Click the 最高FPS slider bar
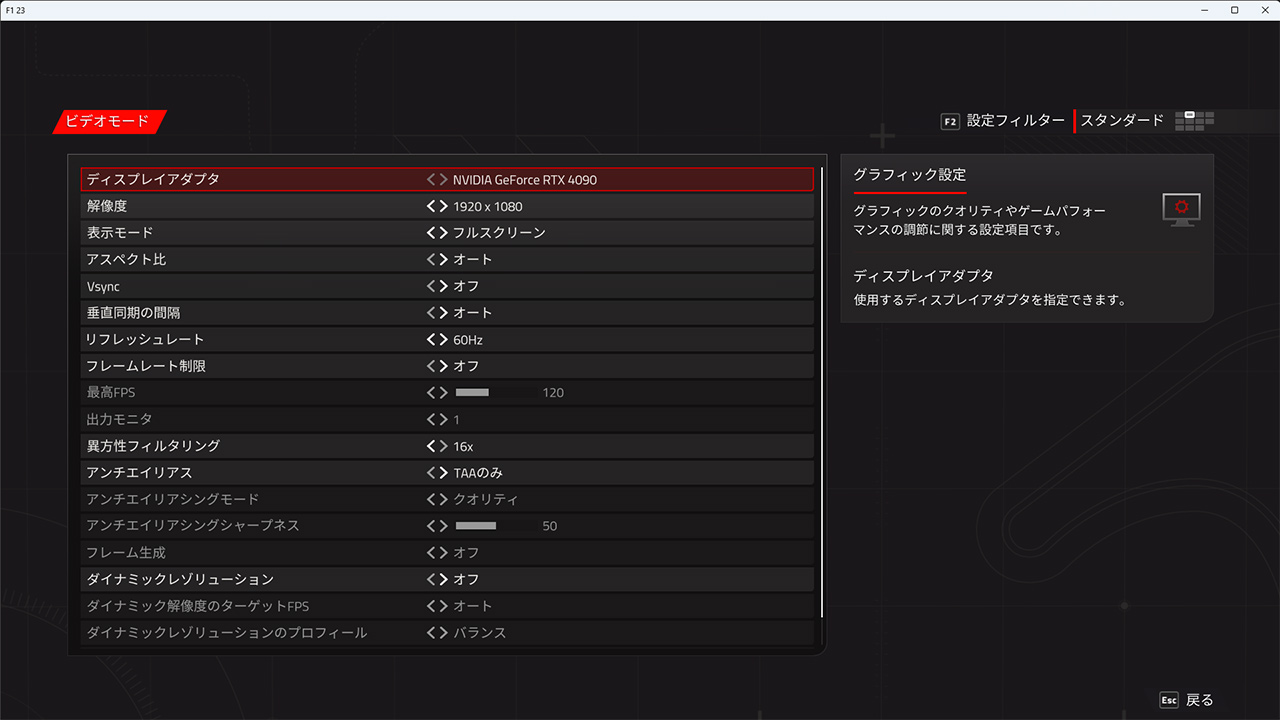This screenshot has height=720, width=1280. [495, 393]
